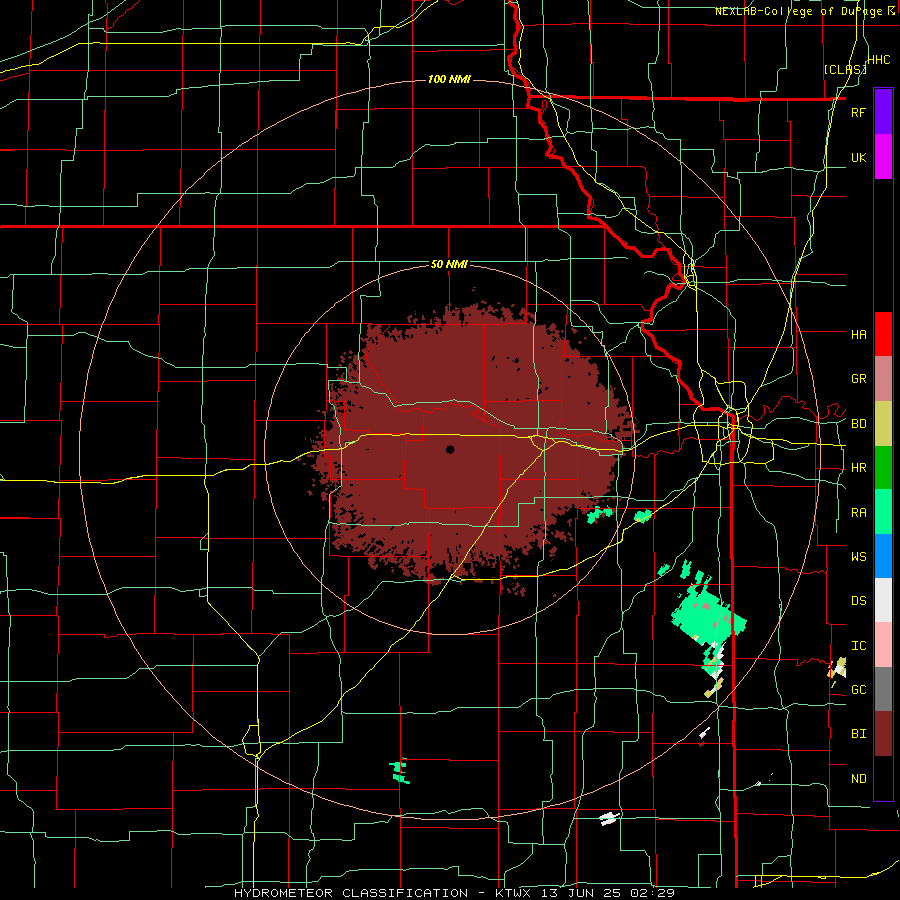This screenshot has height=900, width=900.
Task: Click the 'RA' legend label
Action: click(858, 513)
